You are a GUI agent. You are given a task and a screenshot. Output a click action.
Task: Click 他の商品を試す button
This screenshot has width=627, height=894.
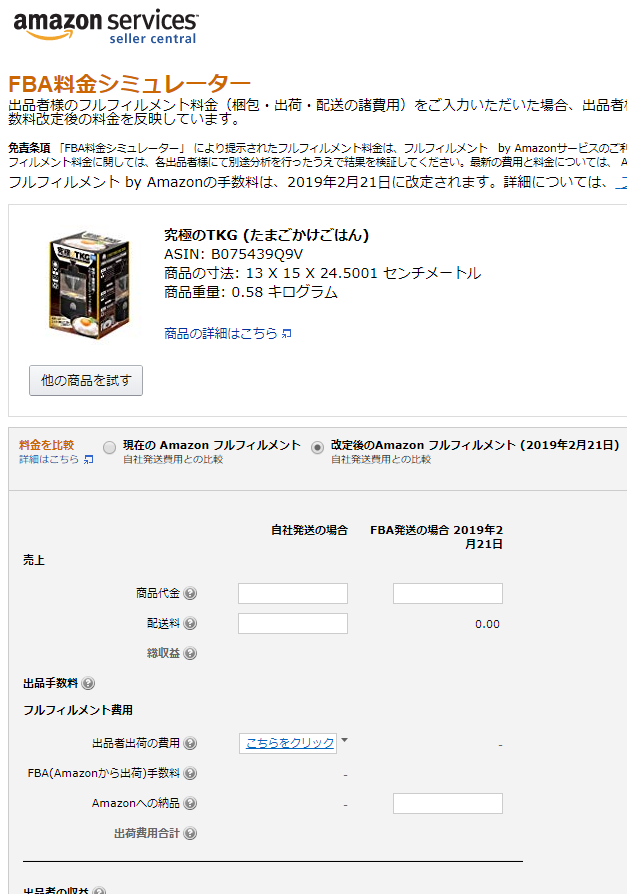pos(86,380)
